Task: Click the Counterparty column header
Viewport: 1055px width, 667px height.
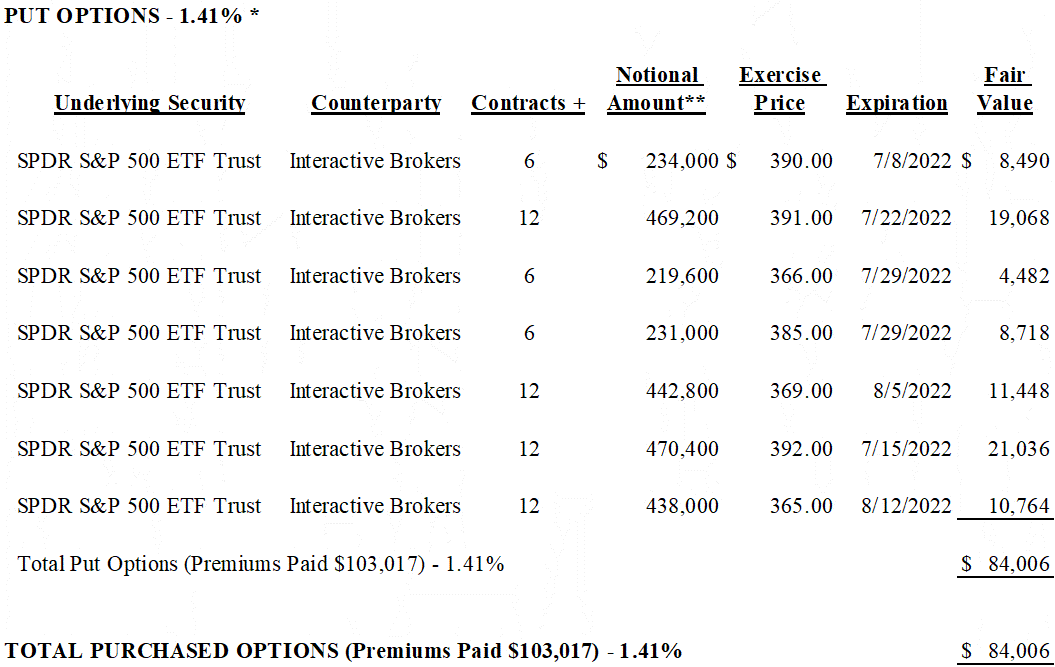Action: 376,103
